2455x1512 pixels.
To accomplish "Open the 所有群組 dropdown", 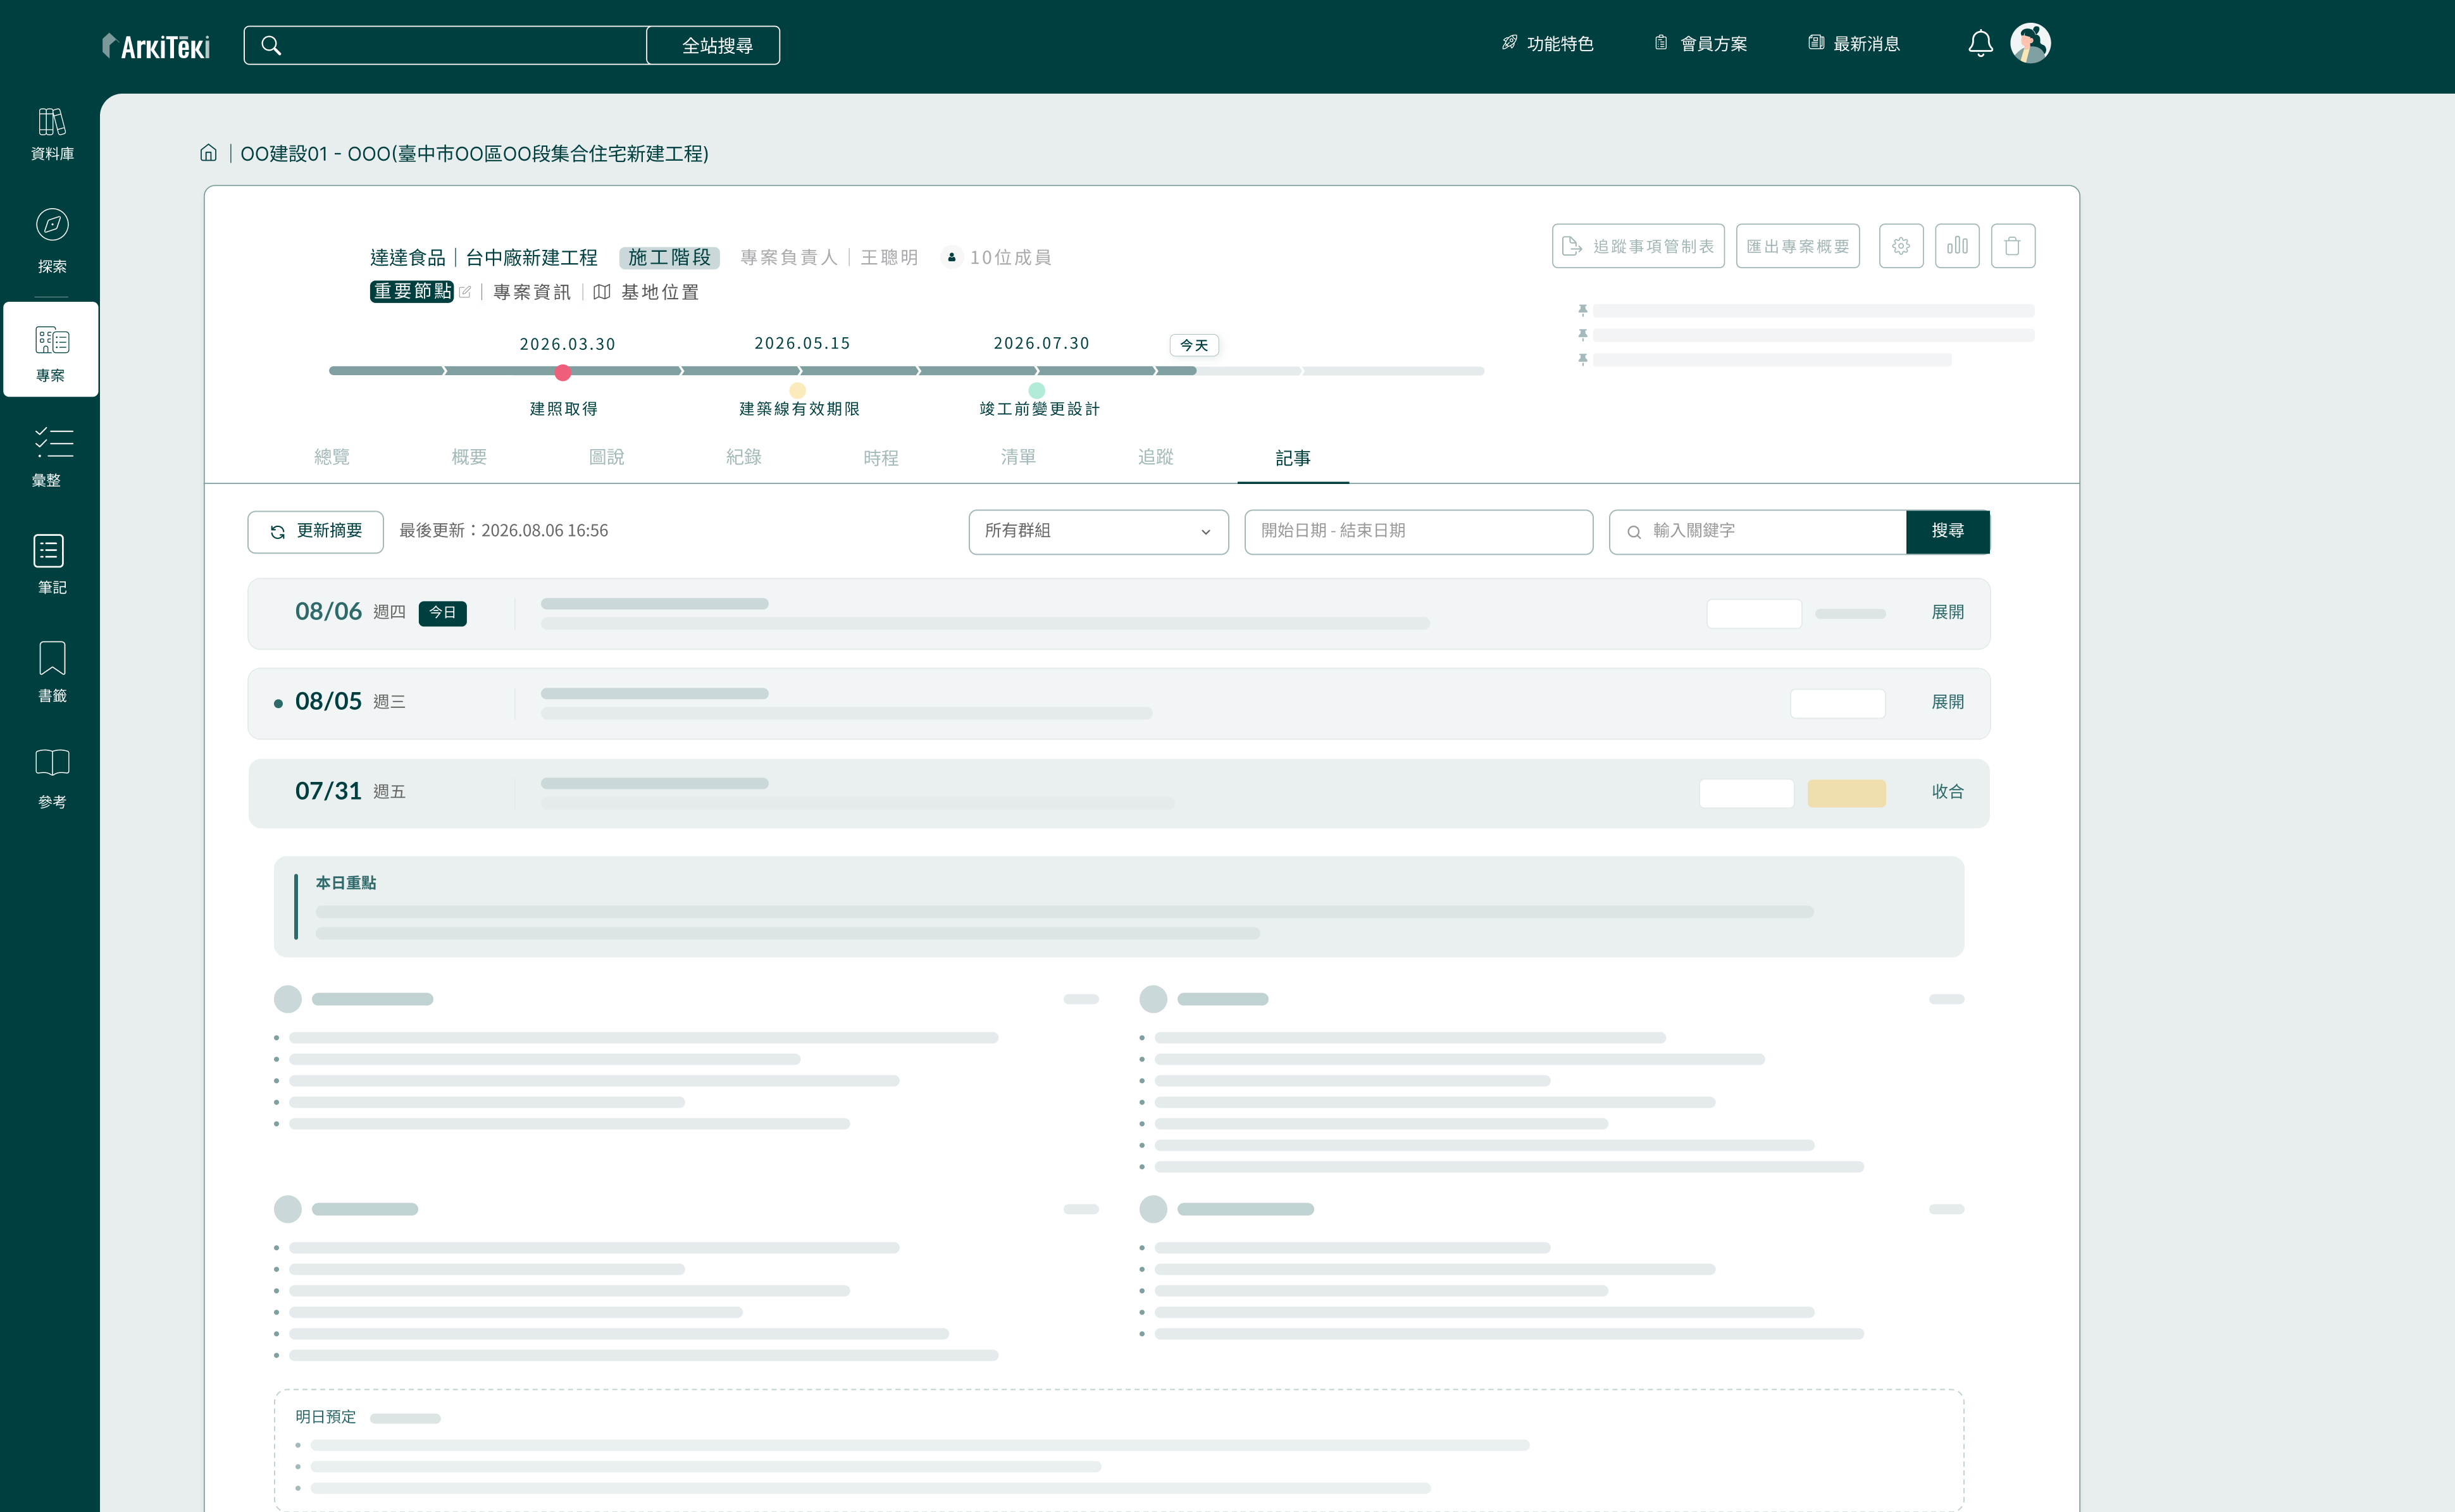I will (x=1098, y=531).
